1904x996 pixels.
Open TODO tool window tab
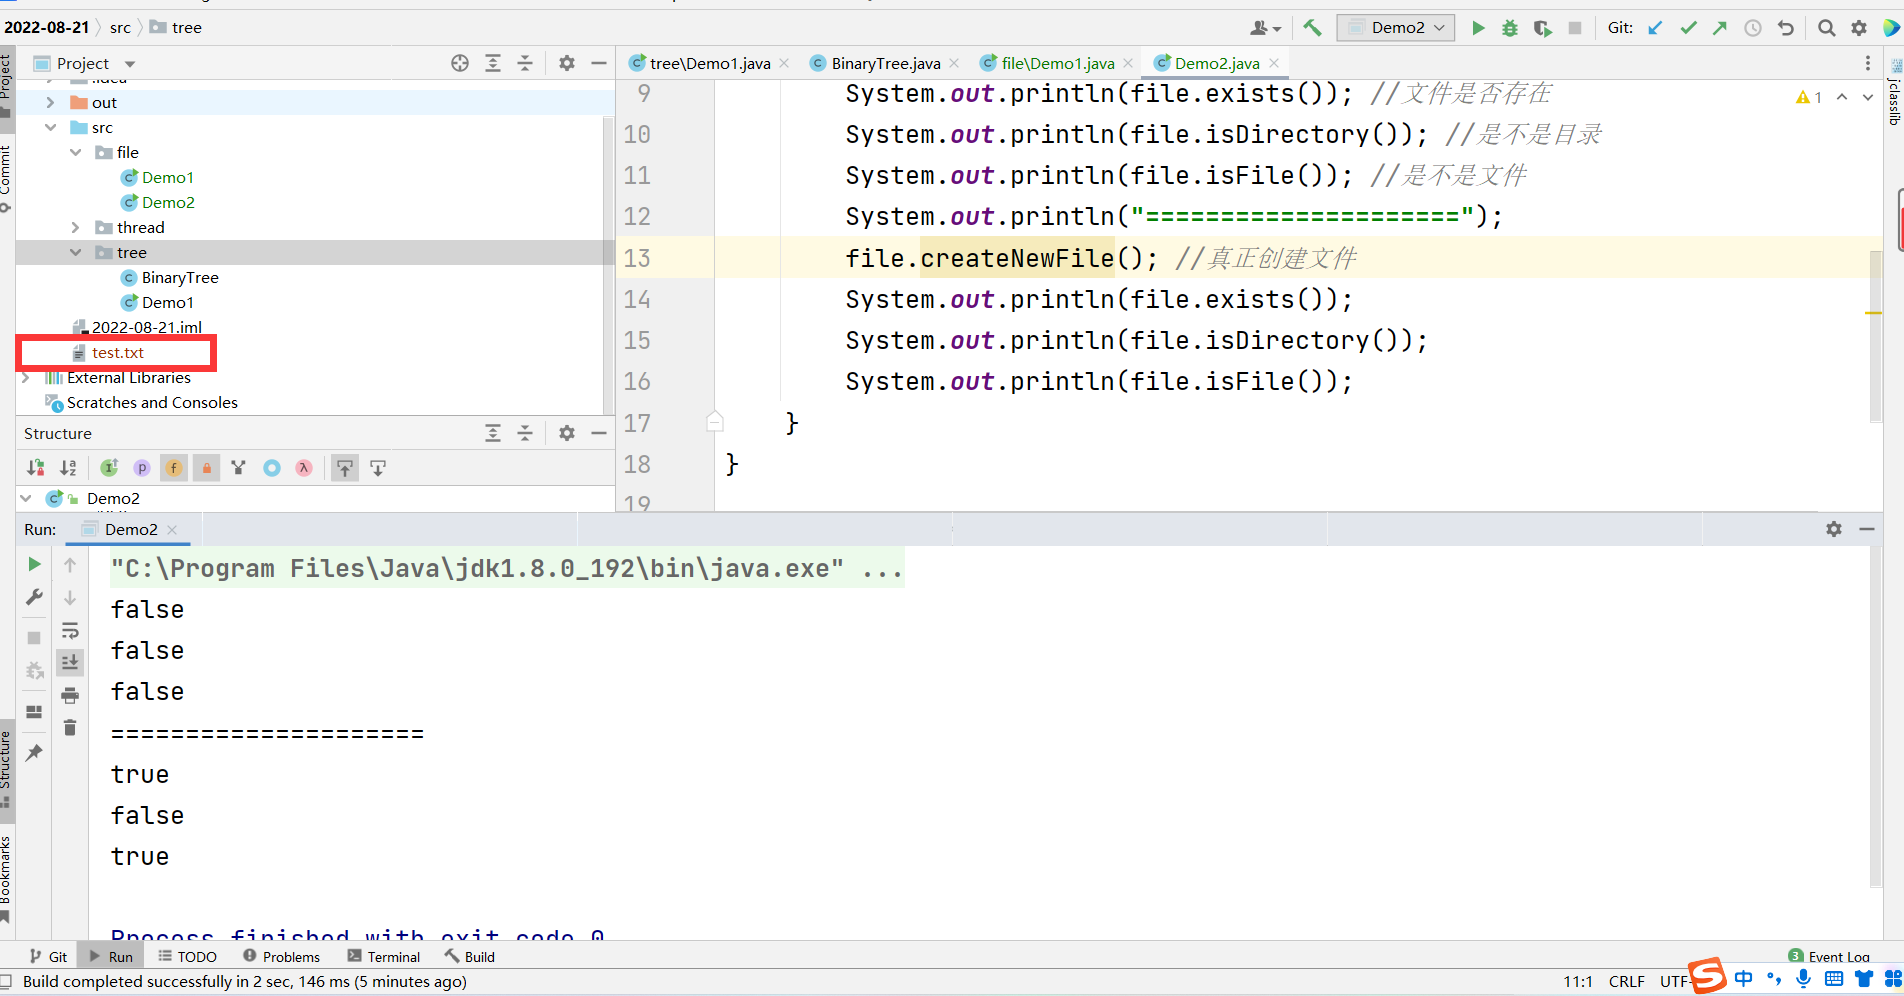coord(188,957)
